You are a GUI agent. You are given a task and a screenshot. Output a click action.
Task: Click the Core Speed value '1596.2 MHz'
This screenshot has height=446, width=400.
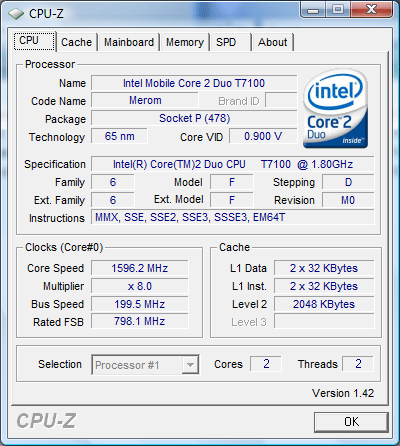[140, 268]
